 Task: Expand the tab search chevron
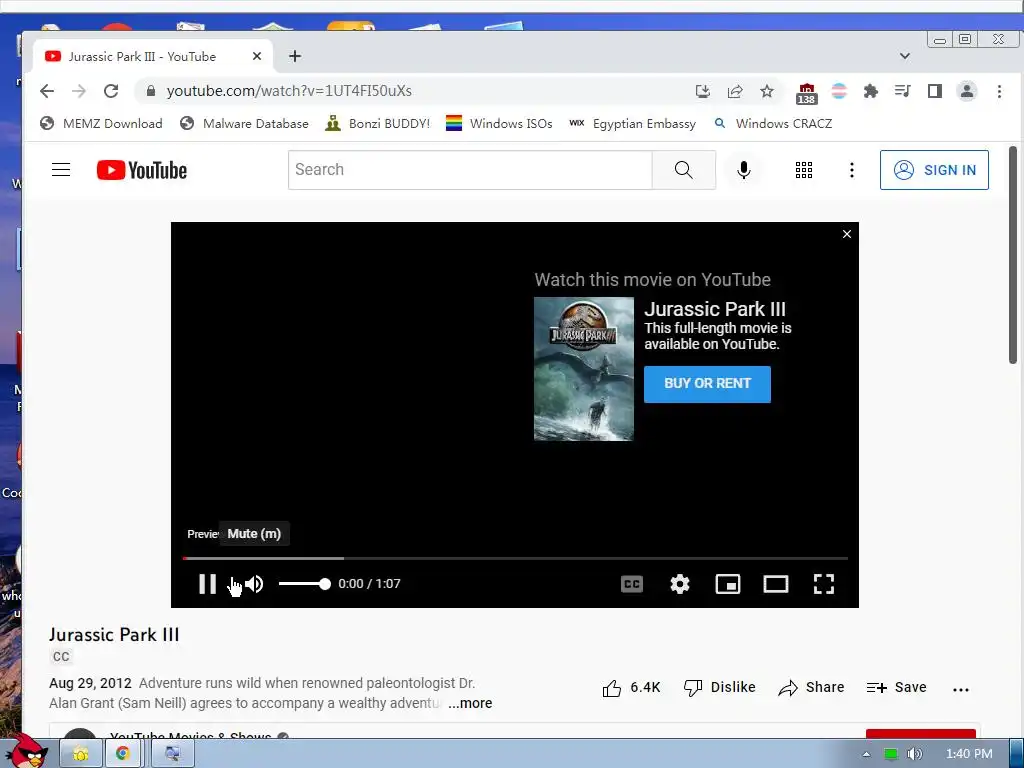pyautogui.click(x=904, y=56)
